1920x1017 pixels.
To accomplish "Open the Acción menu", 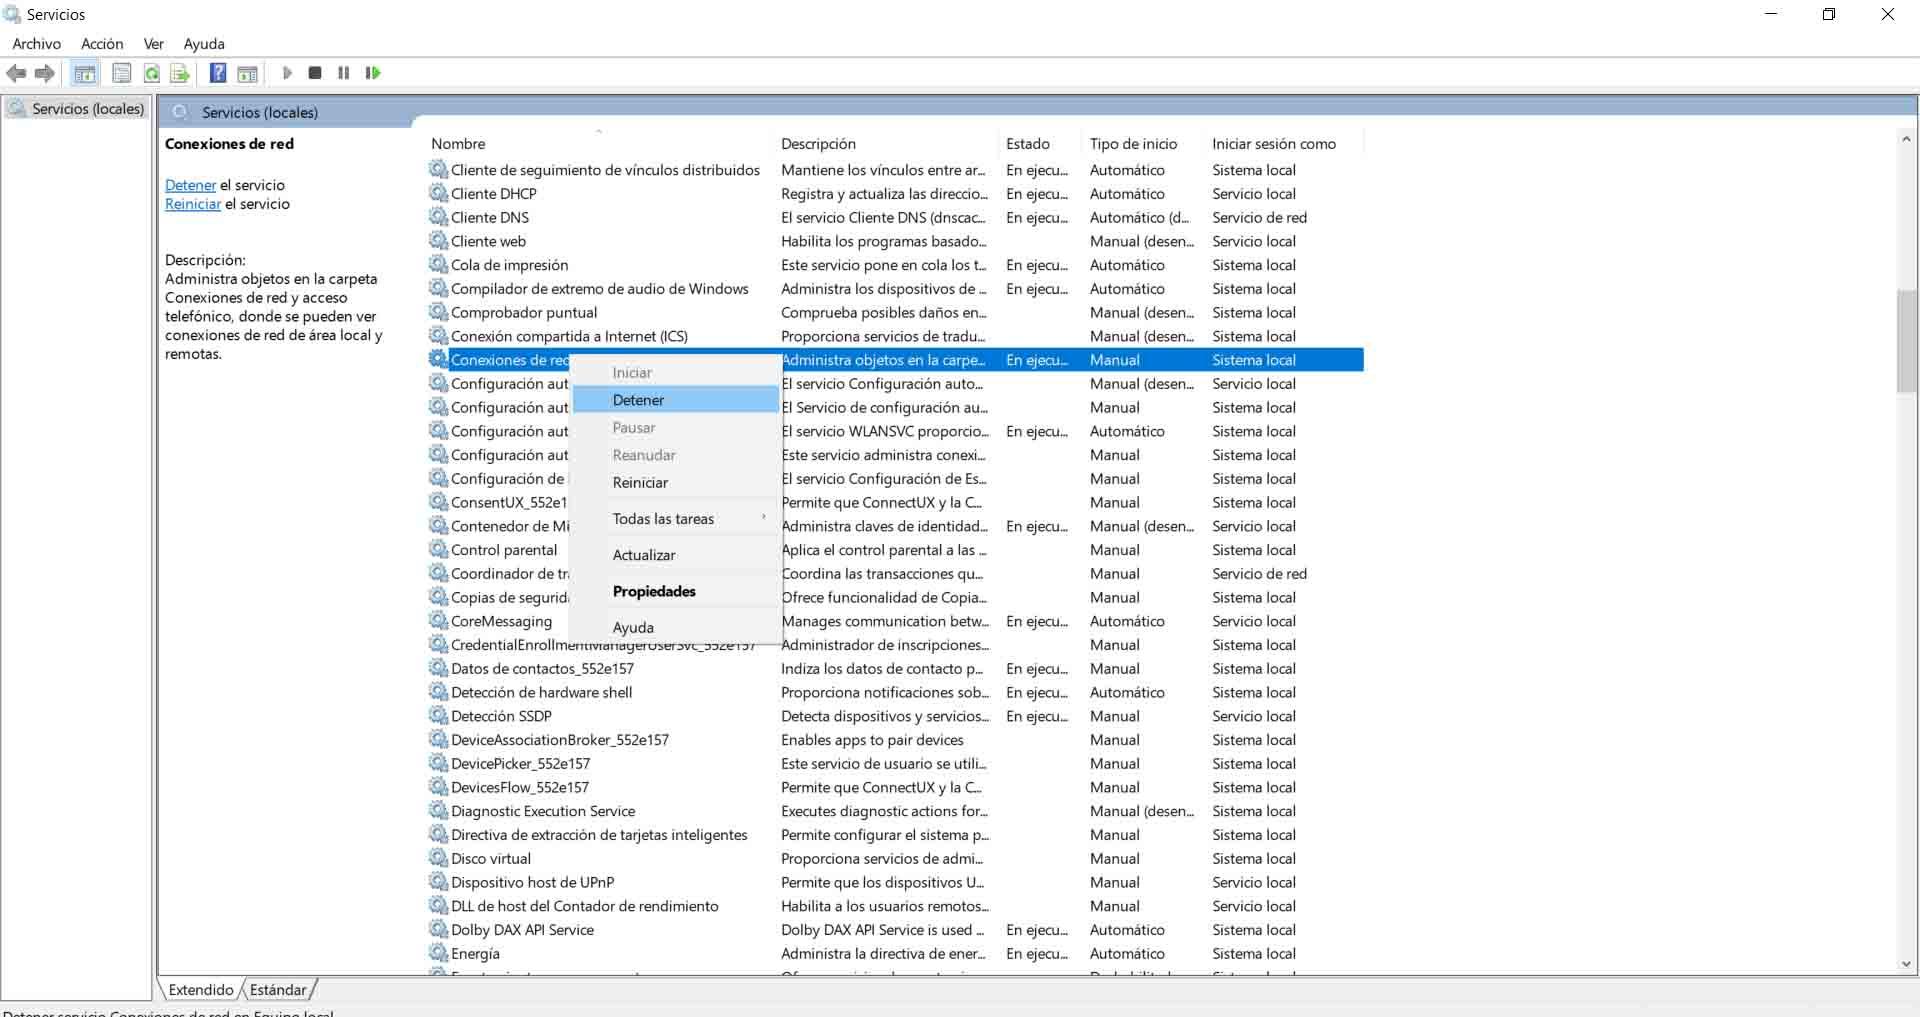I will click(x=102, y=44).
